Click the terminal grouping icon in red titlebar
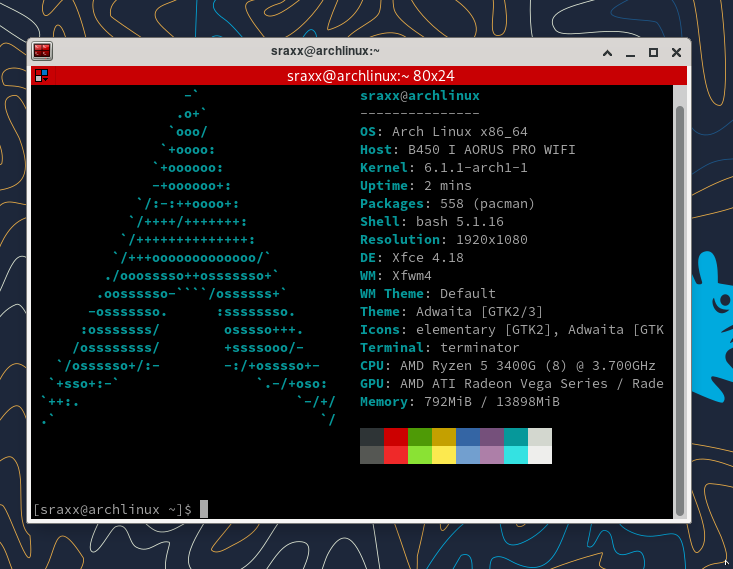This screenshot has height=569, width=733. [x=41, y=76]
